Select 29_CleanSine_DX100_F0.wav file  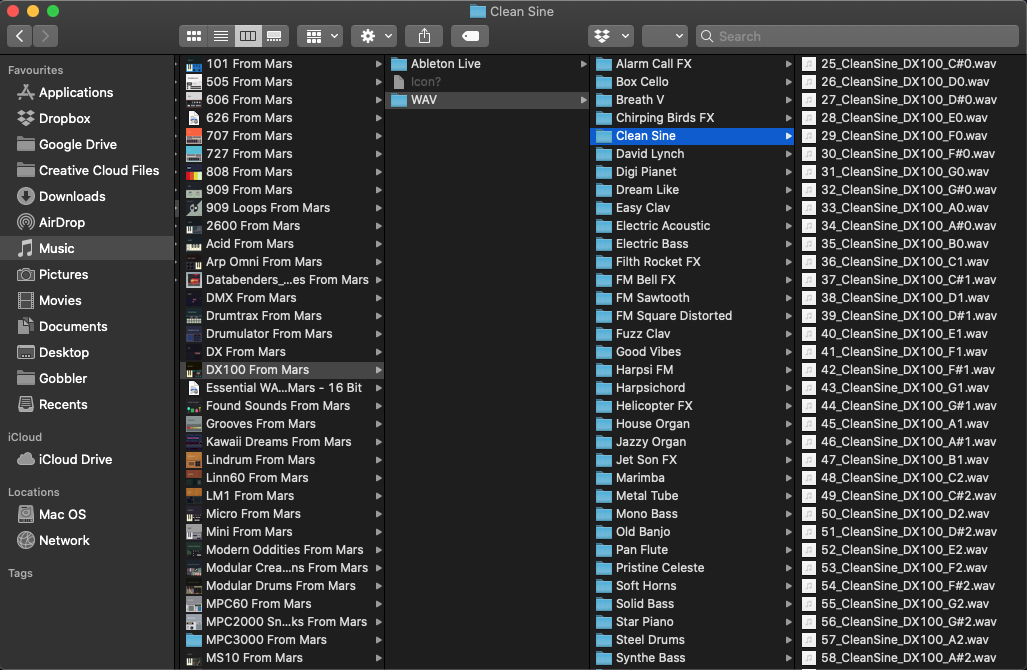point(912,136)
